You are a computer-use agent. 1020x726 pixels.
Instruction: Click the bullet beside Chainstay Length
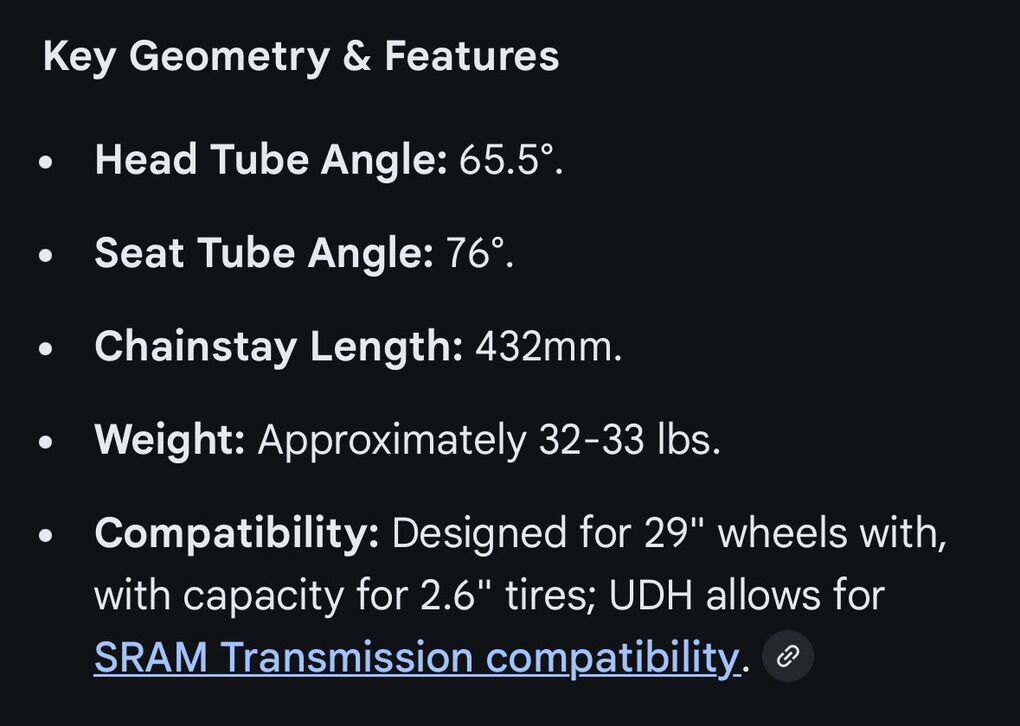(46, 348)
